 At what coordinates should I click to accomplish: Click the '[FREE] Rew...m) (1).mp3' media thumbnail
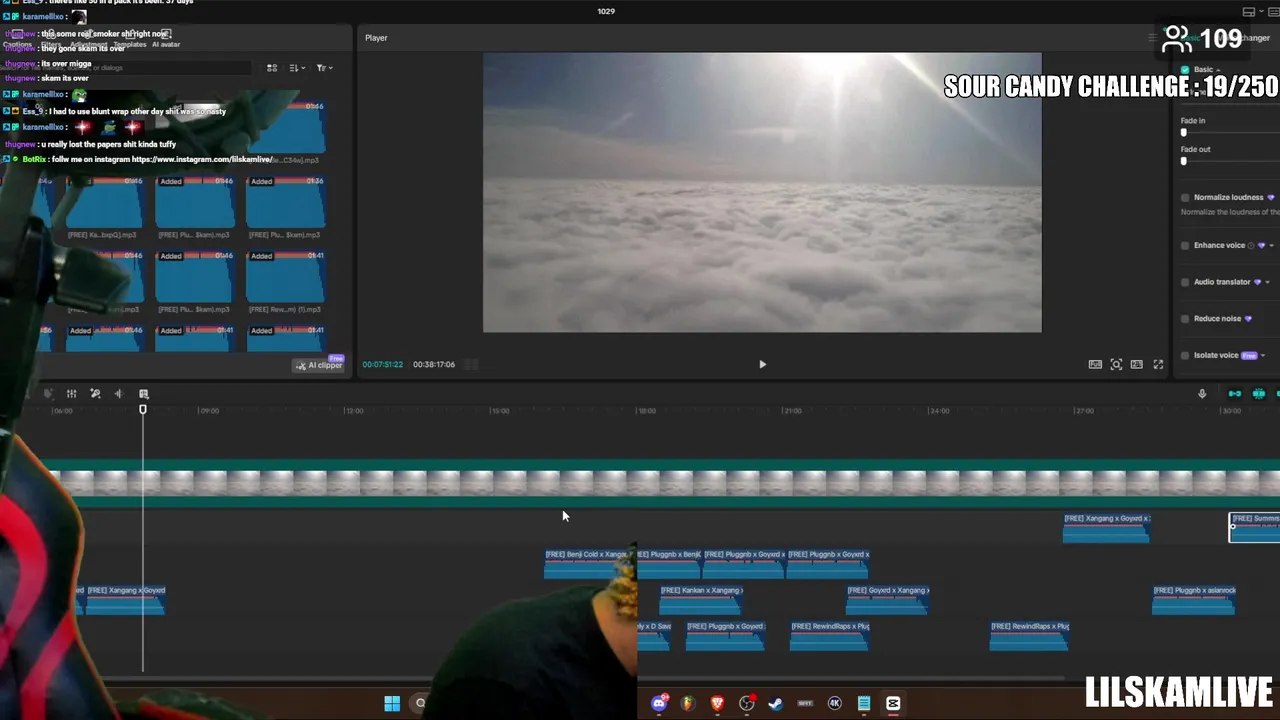285,278
